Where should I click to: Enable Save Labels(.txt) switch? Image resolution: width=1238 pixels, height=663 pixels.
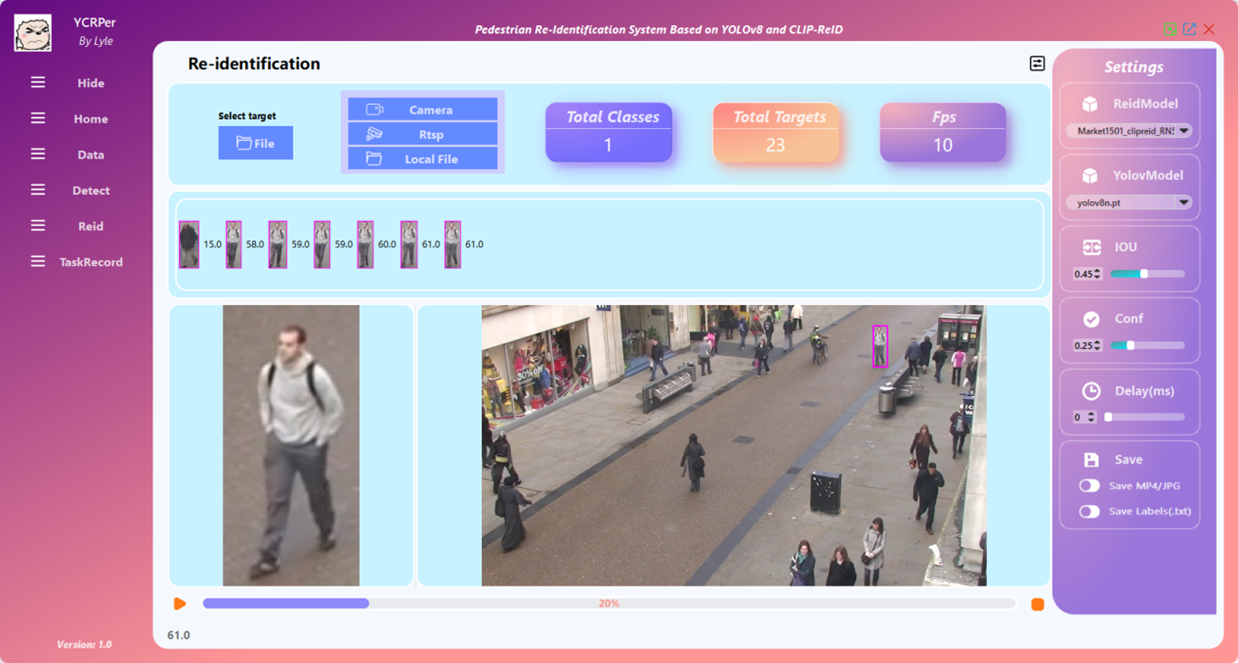[x=1089, y=512]
